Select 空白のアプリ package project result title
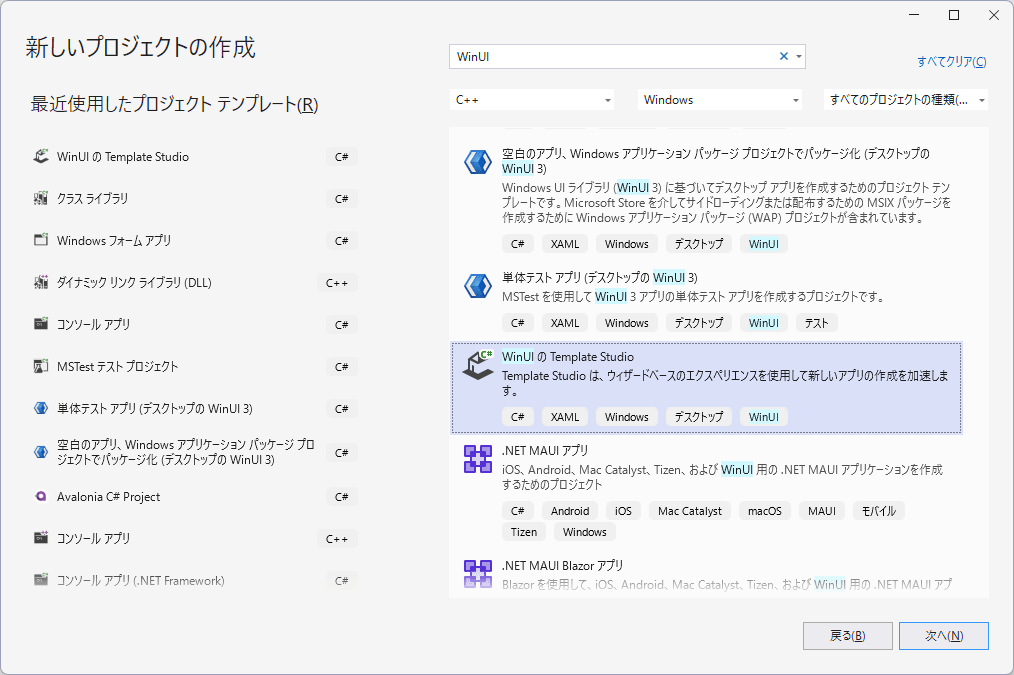 [x=715, y=161]
